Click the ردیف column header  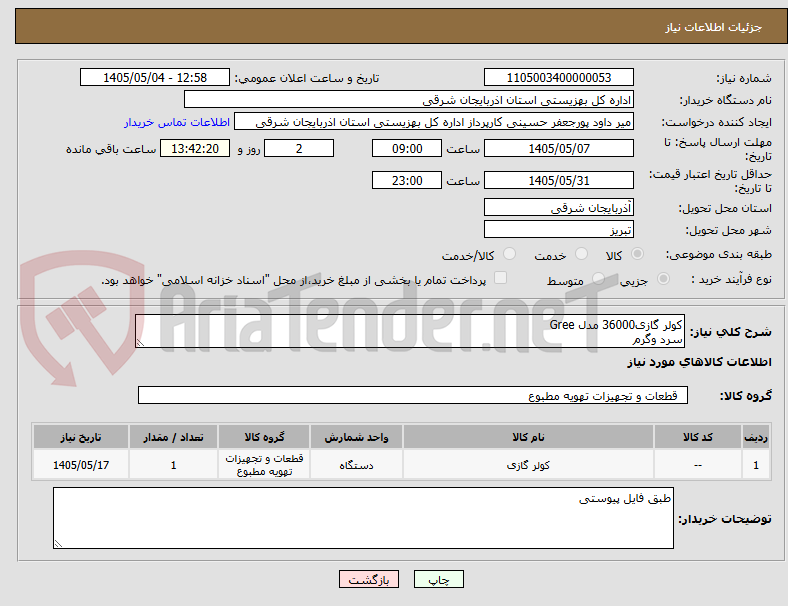pos(756,437)
